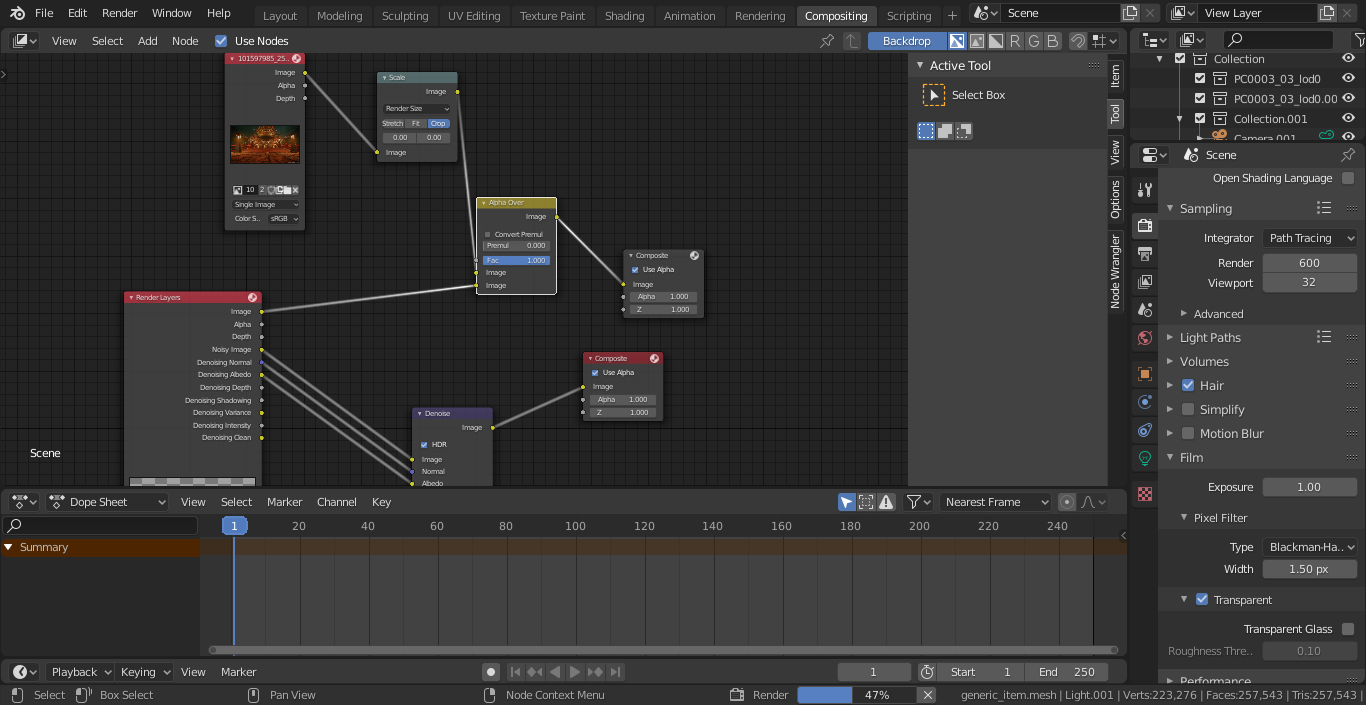The image size is (1366, 705).
Task: Uncheck the Transparent film checkbox
Action: pyautogui.click(x=1202, y=600)
